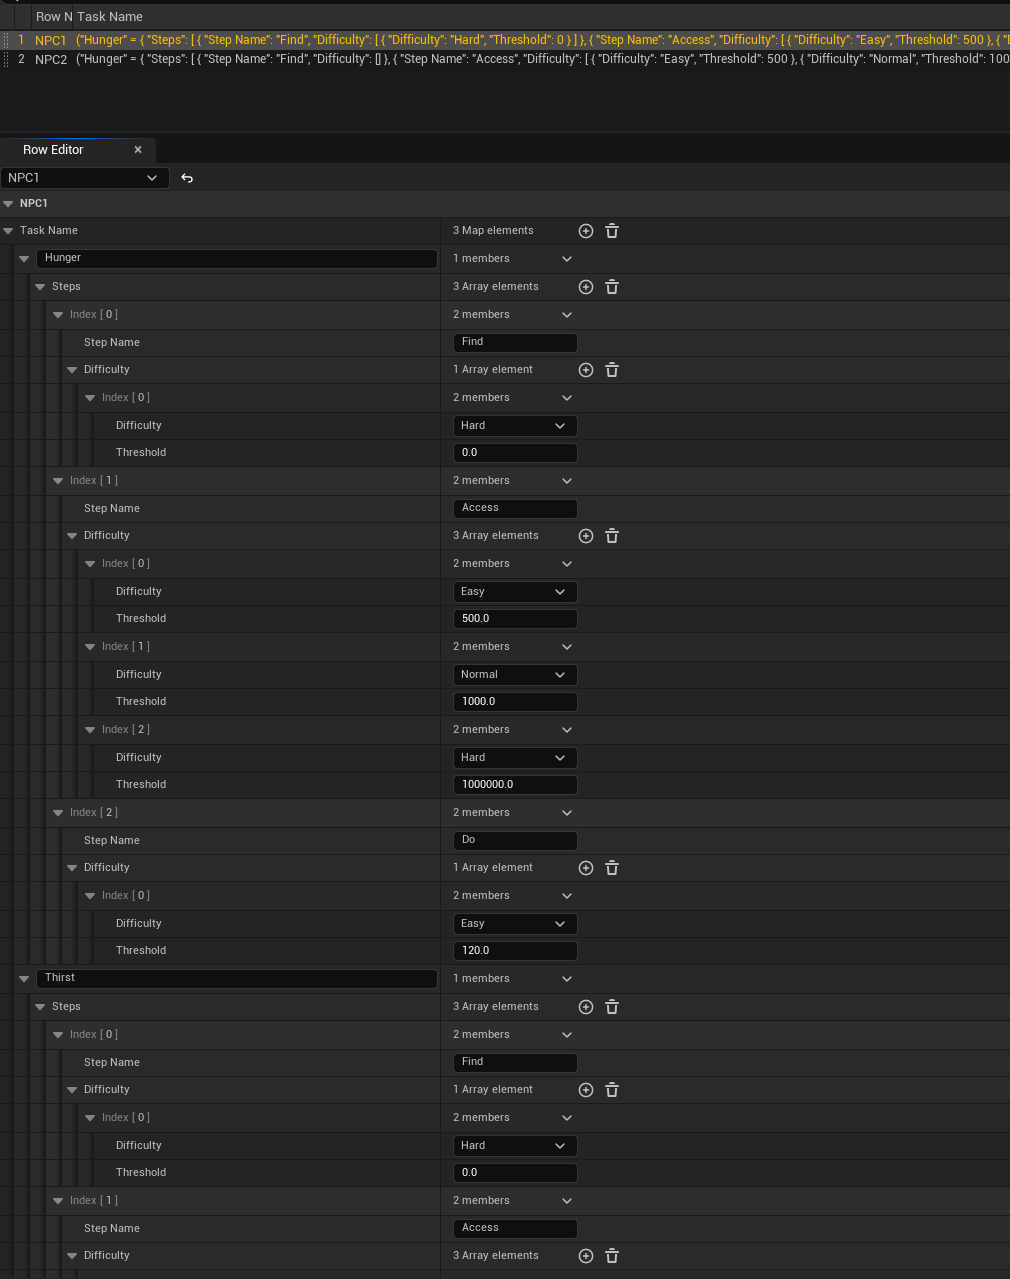Viewport: 1010px width, 1279px height.
Task: Click Threshold field showing 1000000.0
Action: point(515,785)
